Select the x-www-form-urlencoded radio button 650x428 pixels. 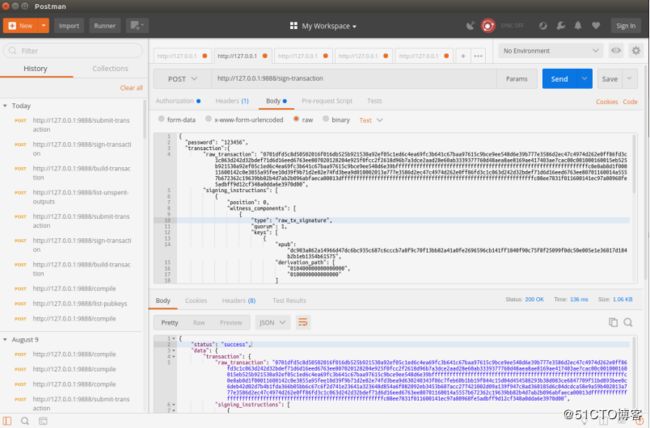click(209, 119)
